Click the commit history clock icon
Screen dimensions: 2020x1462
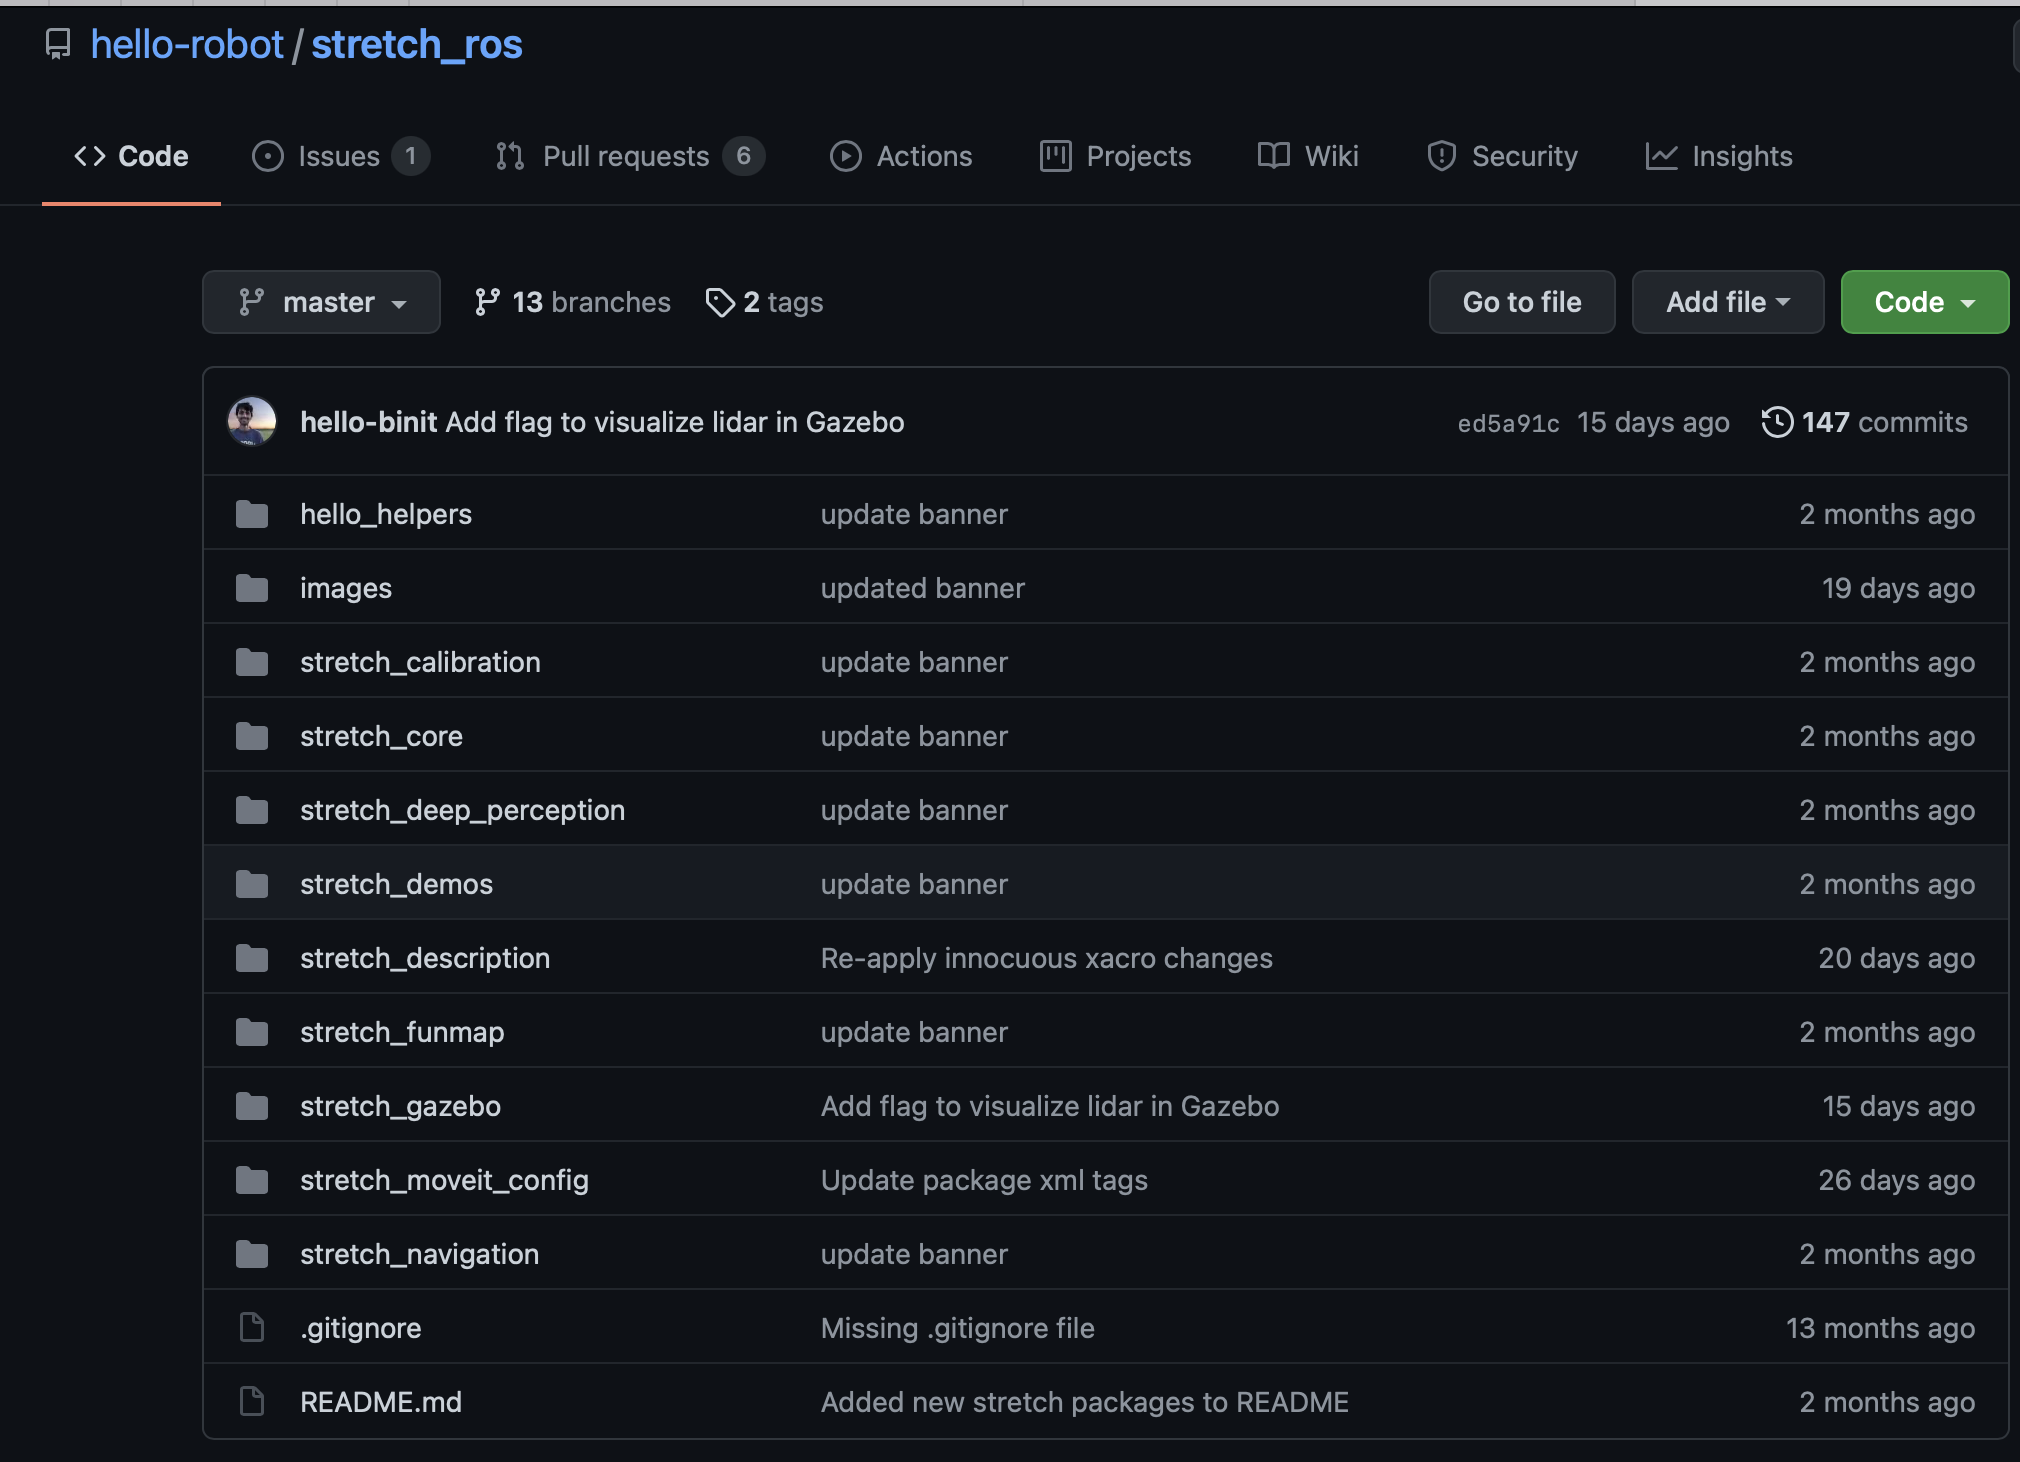pos(1776,422)
